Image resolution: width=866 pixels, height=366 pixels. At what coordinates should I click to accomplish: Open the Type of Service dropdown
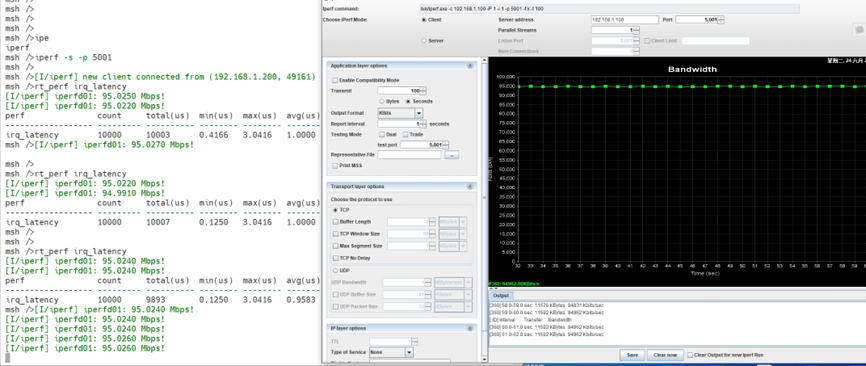pos(409,352)
